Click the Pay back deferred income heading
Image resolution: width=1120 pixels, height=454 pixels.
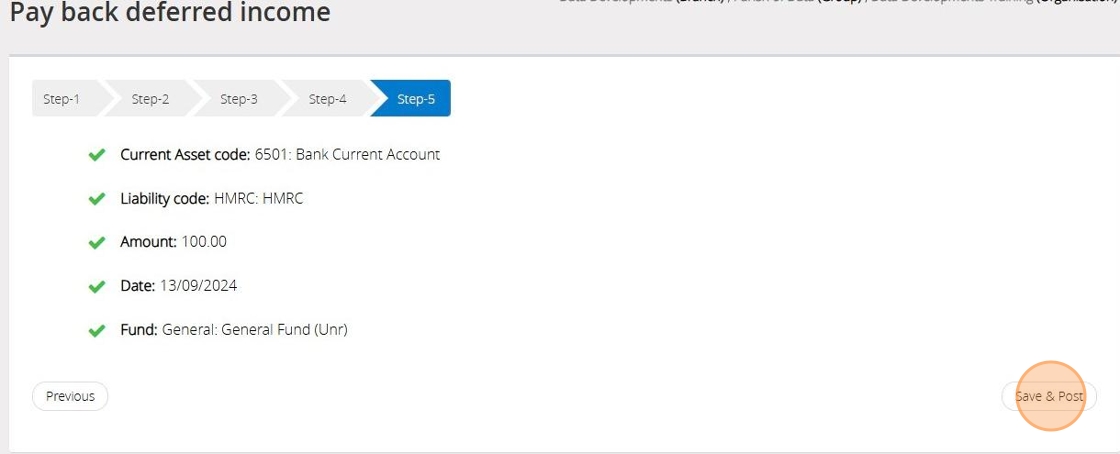169,14
